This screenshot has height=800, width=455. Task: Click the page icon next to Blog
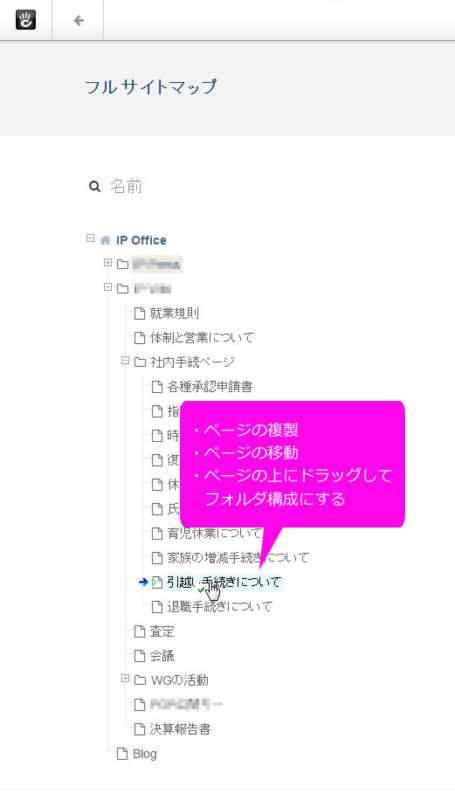click(122, 754)
